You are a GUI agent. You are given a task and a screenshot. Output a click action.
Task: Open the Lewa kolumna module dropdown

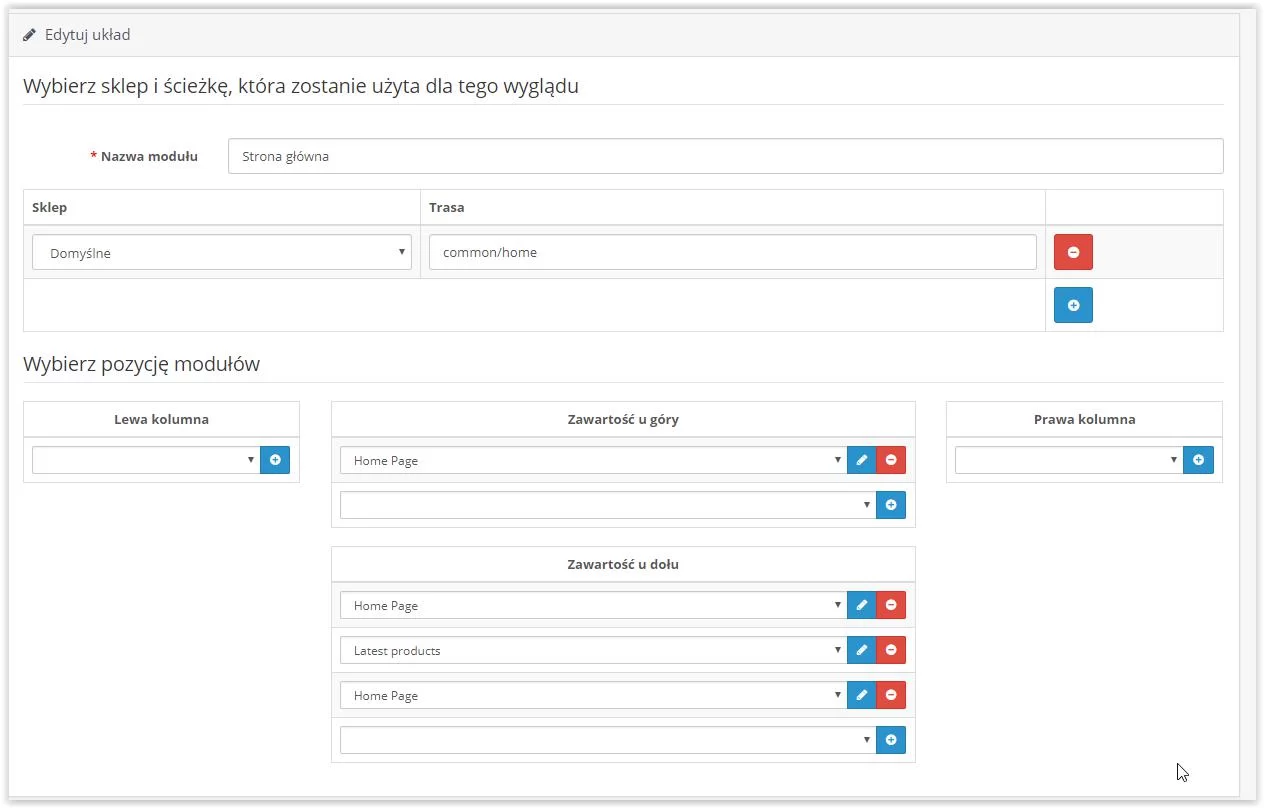point(146,460)
